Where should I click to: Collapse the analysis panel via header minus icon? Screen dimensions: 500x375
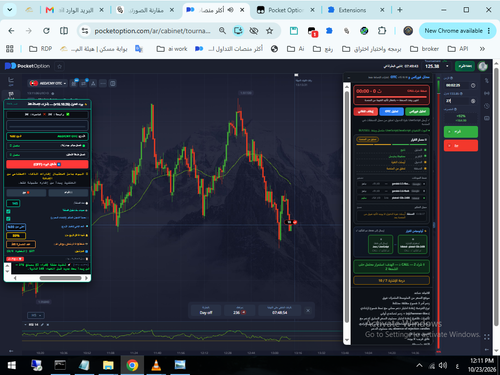coord(349,78)
